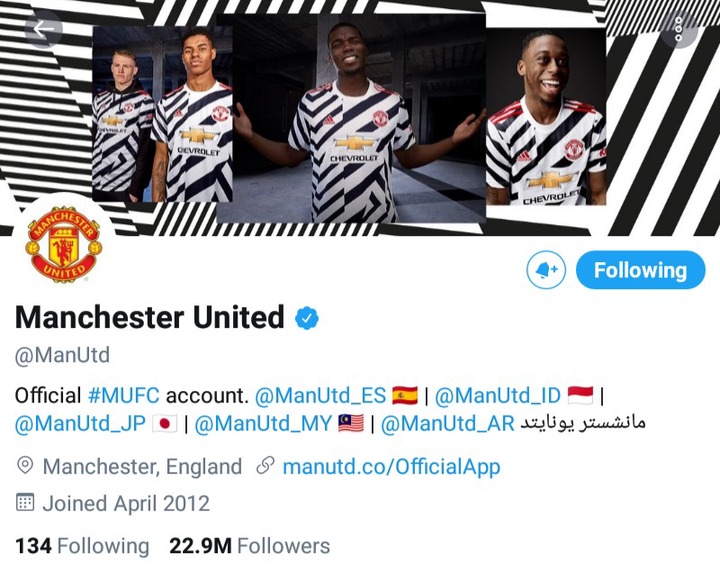Open the @ManUtd_MY profile link
720x572 pixels.
coord(263,423)
